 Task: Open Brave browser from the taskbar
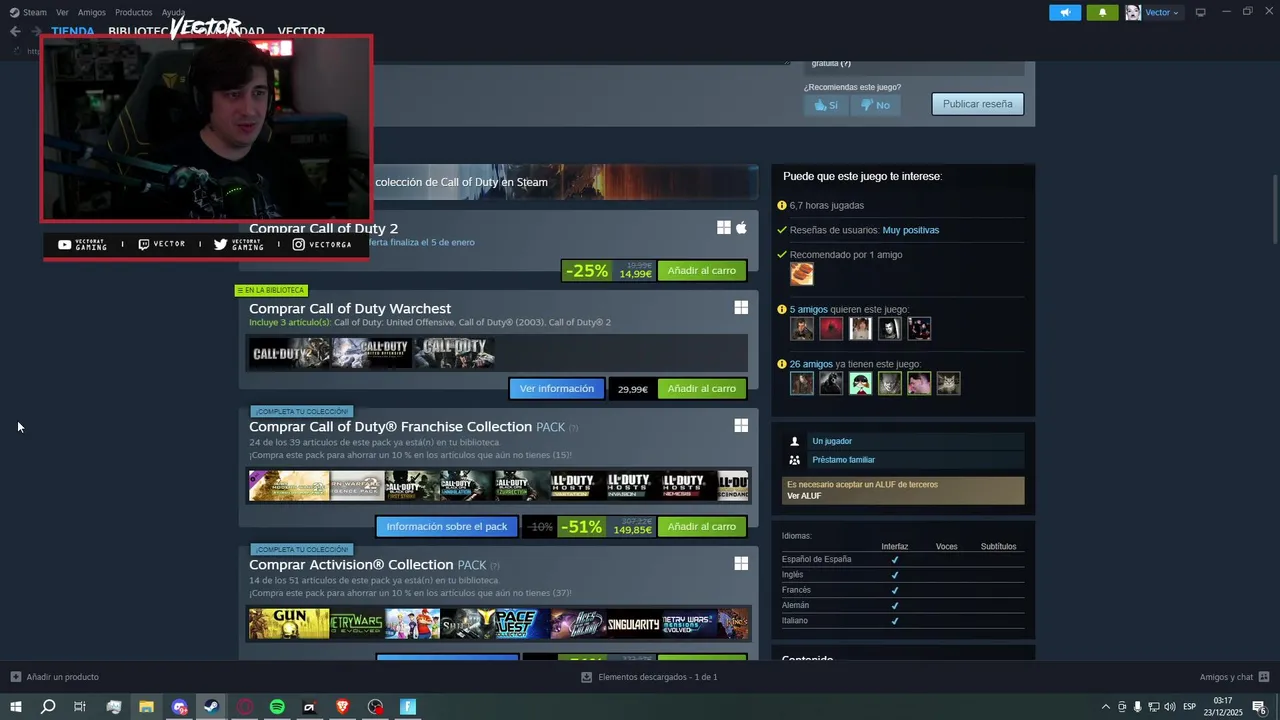[x=342, y=707]
